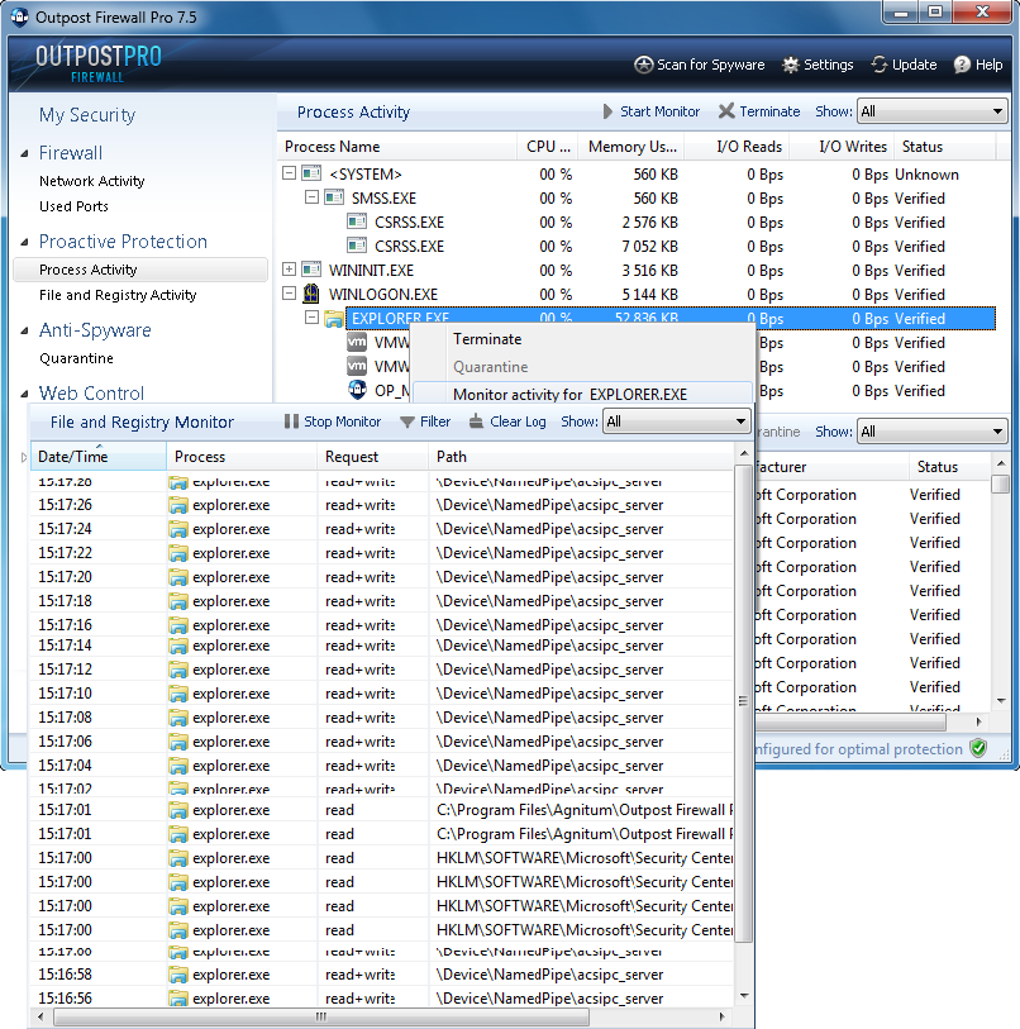The height and width of the screenshot is (1029, 1020).
Task: Open the My Security page
Action: [87, 116]
